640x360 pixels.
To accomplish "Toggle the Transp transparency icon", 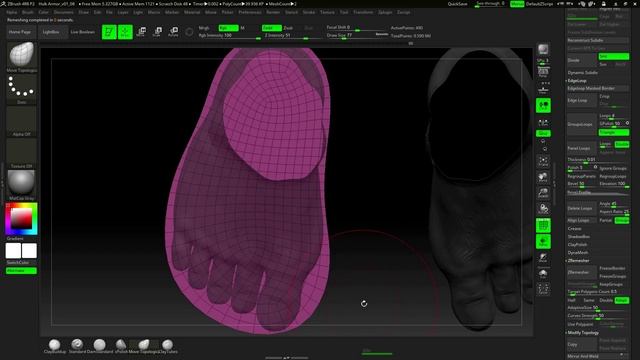I will tap(543, 242).
